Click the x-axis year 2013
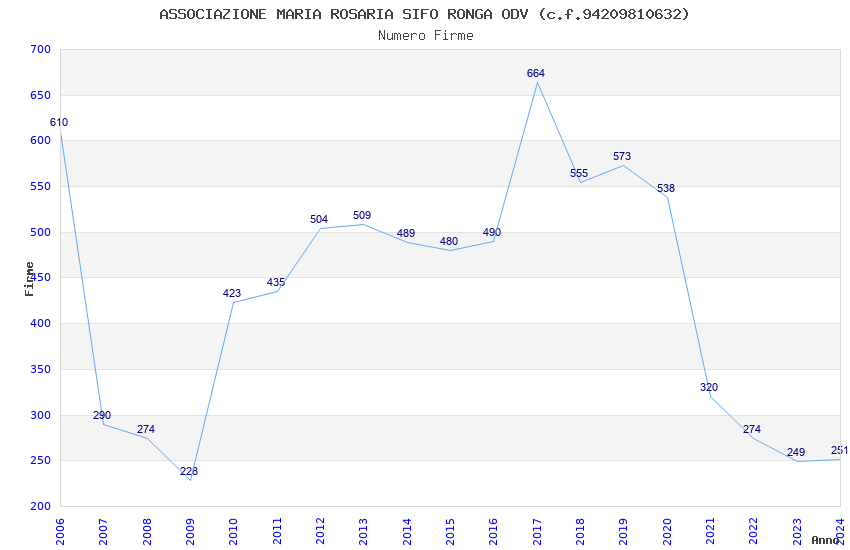 363,531
